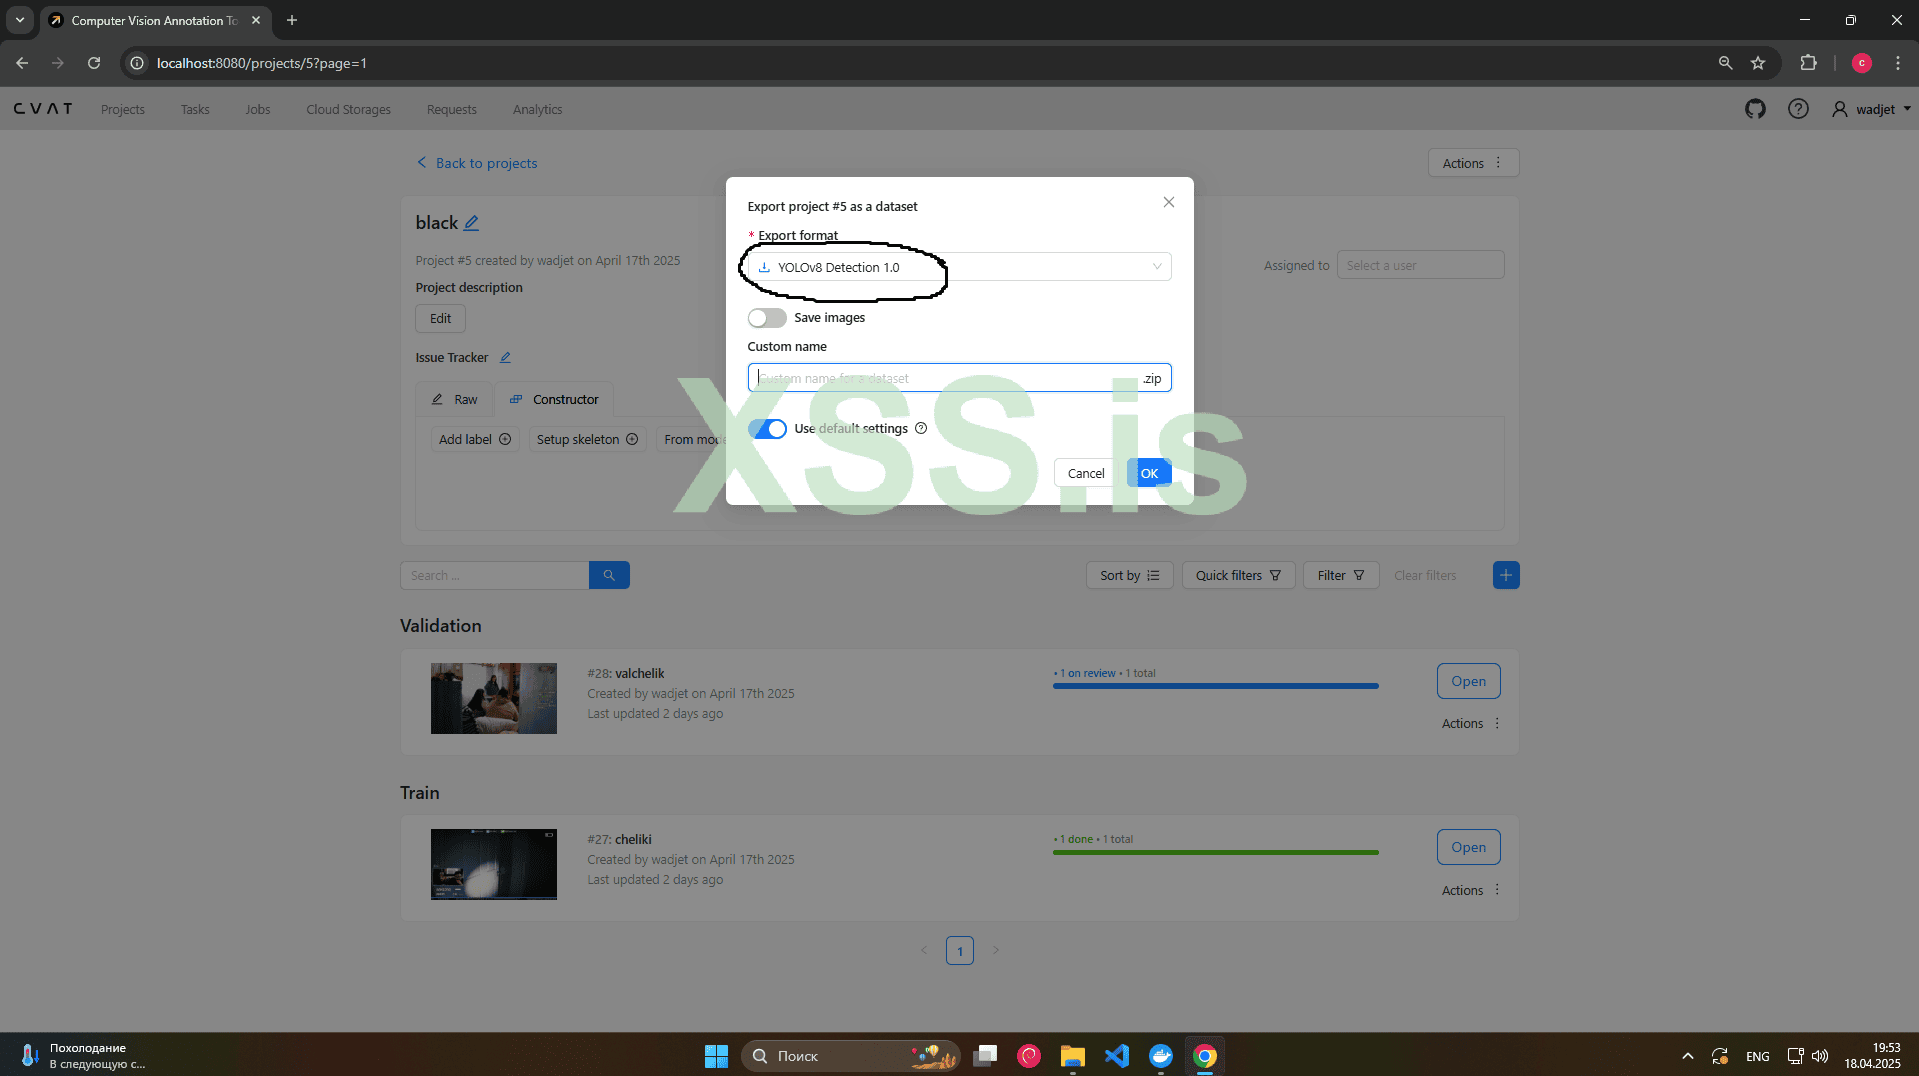Click the Custom name input field
The height and width of the screenshot is (1076, 1919).
959,378
